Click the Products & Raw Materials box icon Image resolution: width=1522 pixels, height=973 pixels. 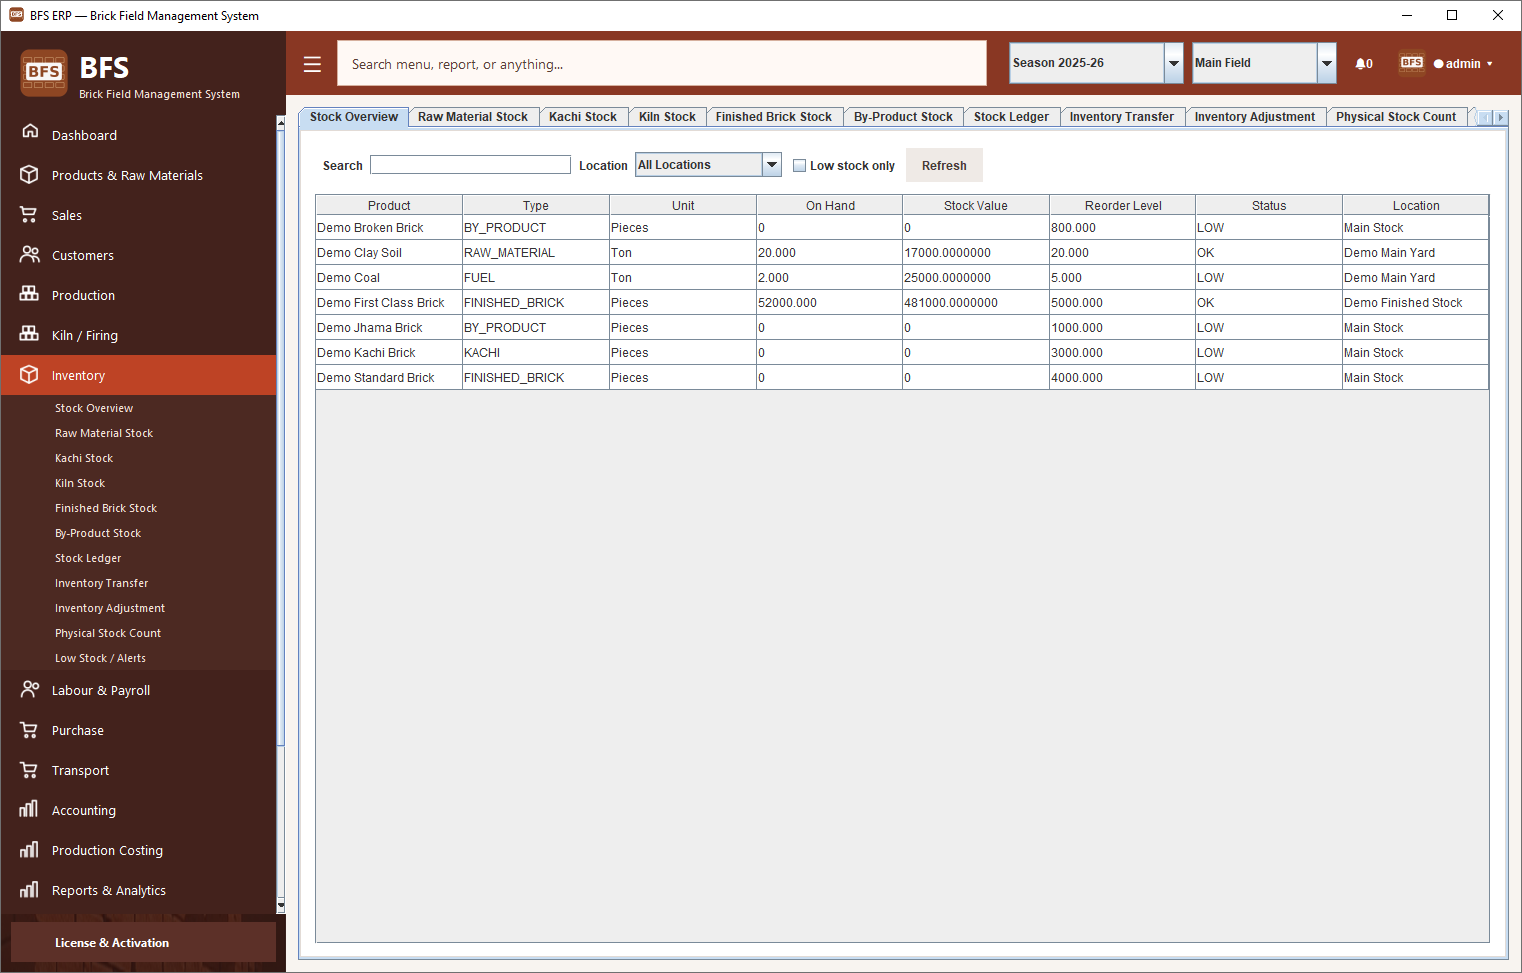[x=30, y=175]
